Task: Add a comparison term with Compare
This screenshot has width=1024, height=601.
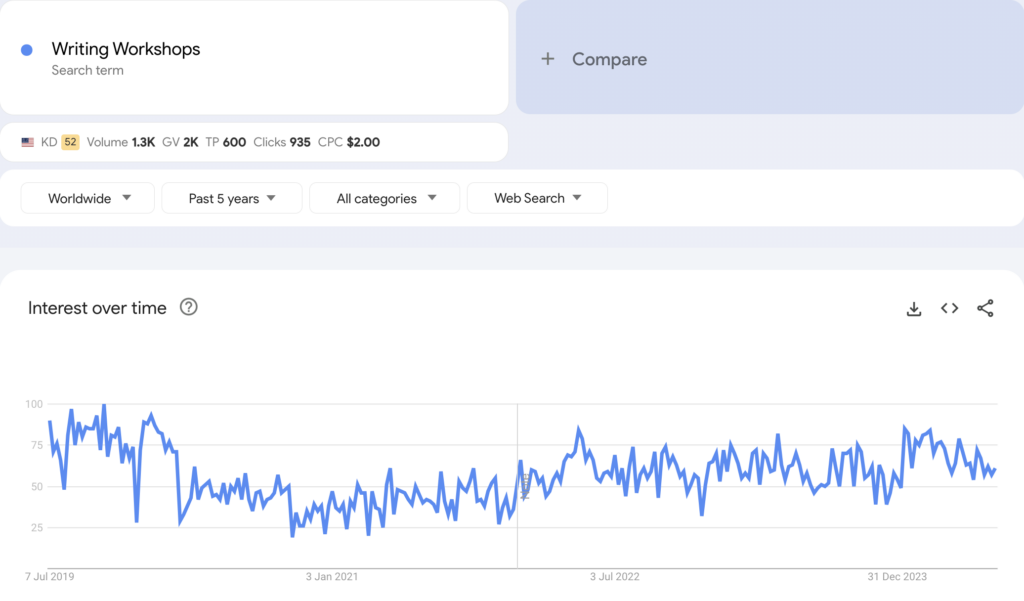Action: (595, 60)
